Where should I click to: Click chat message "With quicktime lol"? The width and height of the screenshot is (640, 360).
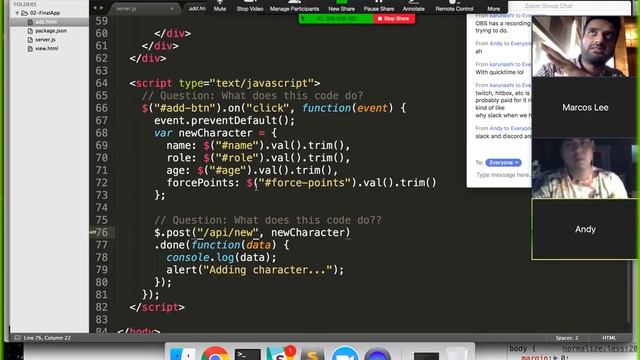click(x=499, y=72)
